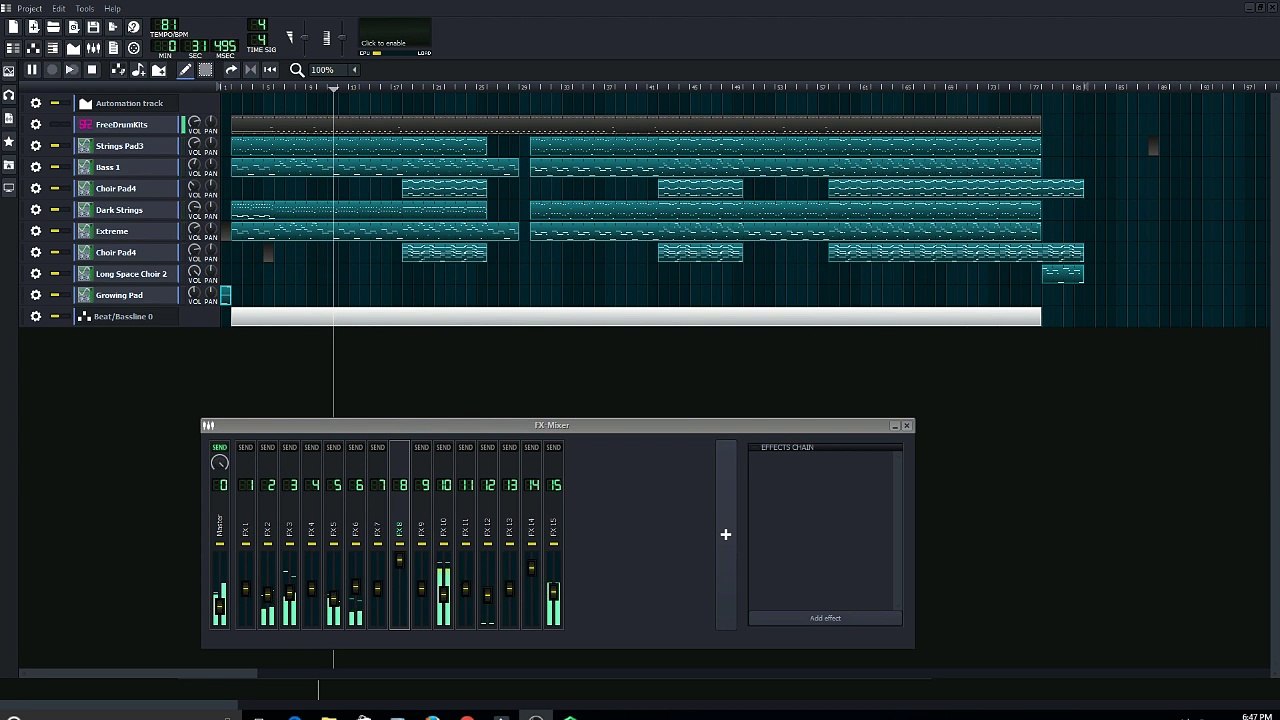Stop song playback
1280x720 pixels.
[x=92, y=70]
